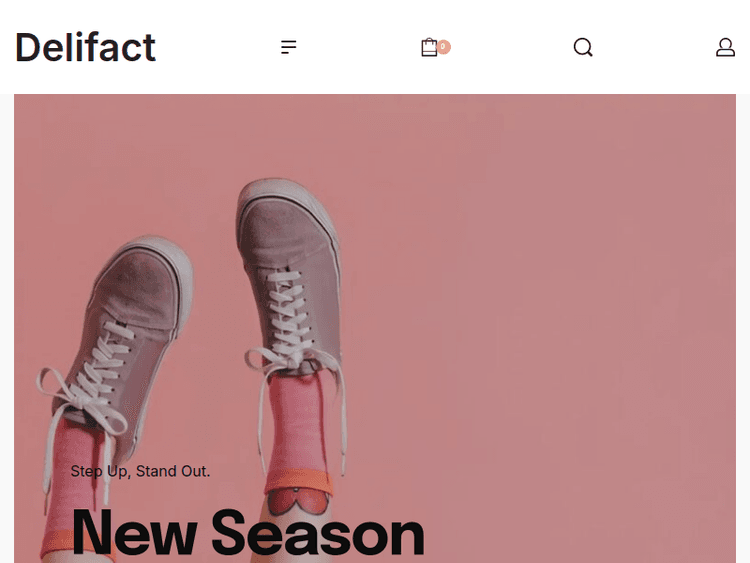This screenshot has width=750, height=563.
Task: Click the search magnifier icon
Action: point(583,47)
